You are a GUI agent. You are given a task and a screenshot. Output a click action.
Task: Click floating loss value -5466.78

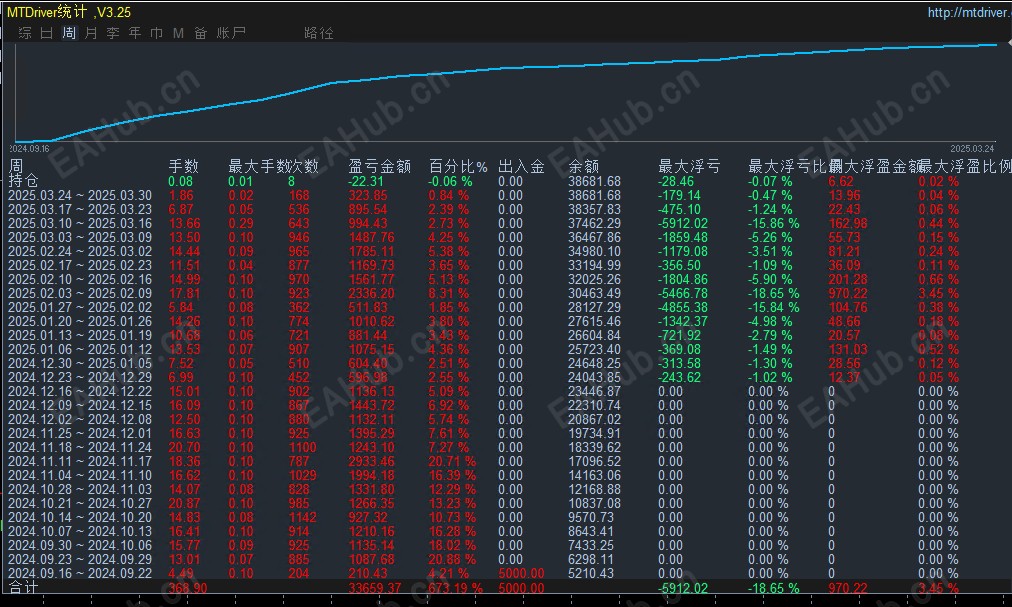683,293
